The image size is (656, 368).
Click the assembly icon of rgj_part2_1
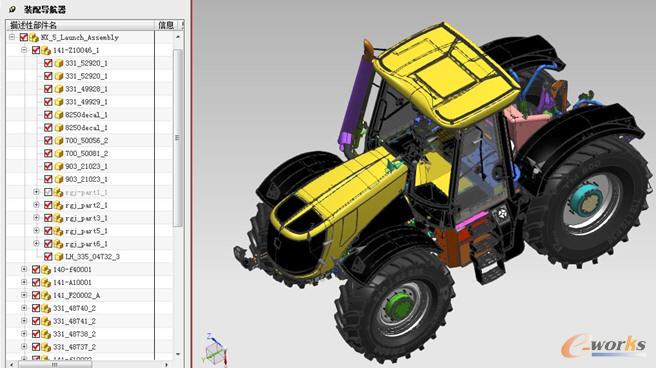58,205
